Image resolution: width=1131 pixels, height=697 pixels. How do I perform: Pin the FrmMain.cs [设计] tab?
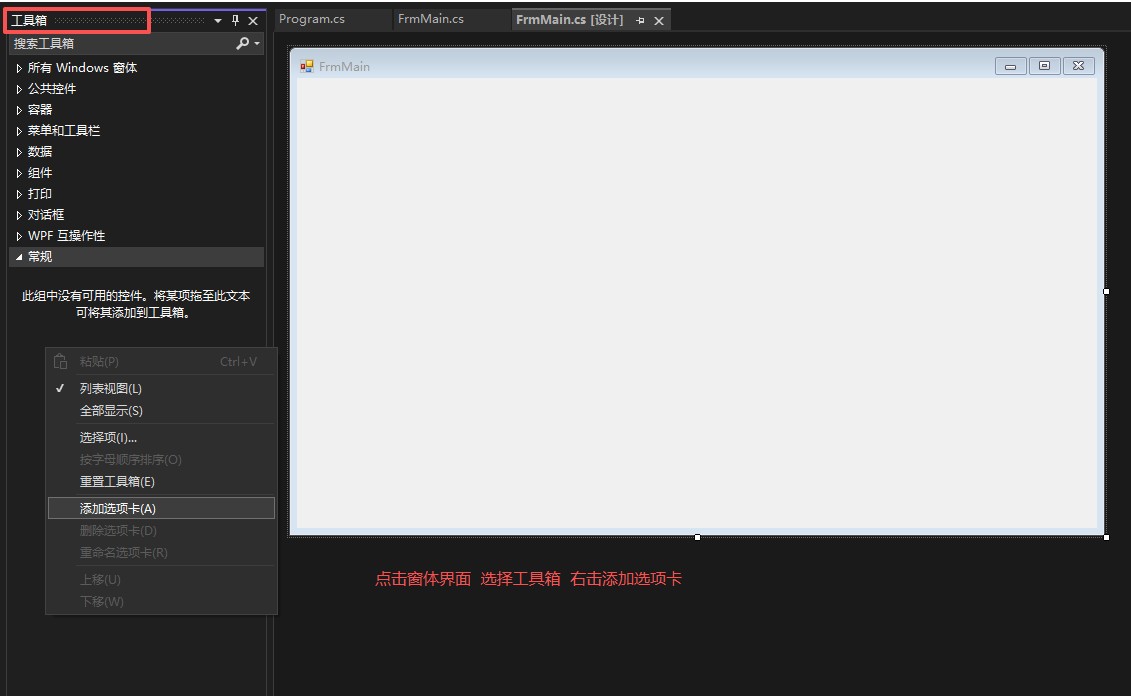[640, 21]
